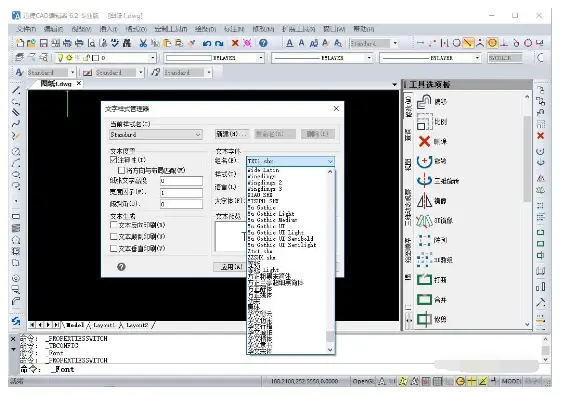
Task: Click the Undo arrow icon
Action: [207, 43]
